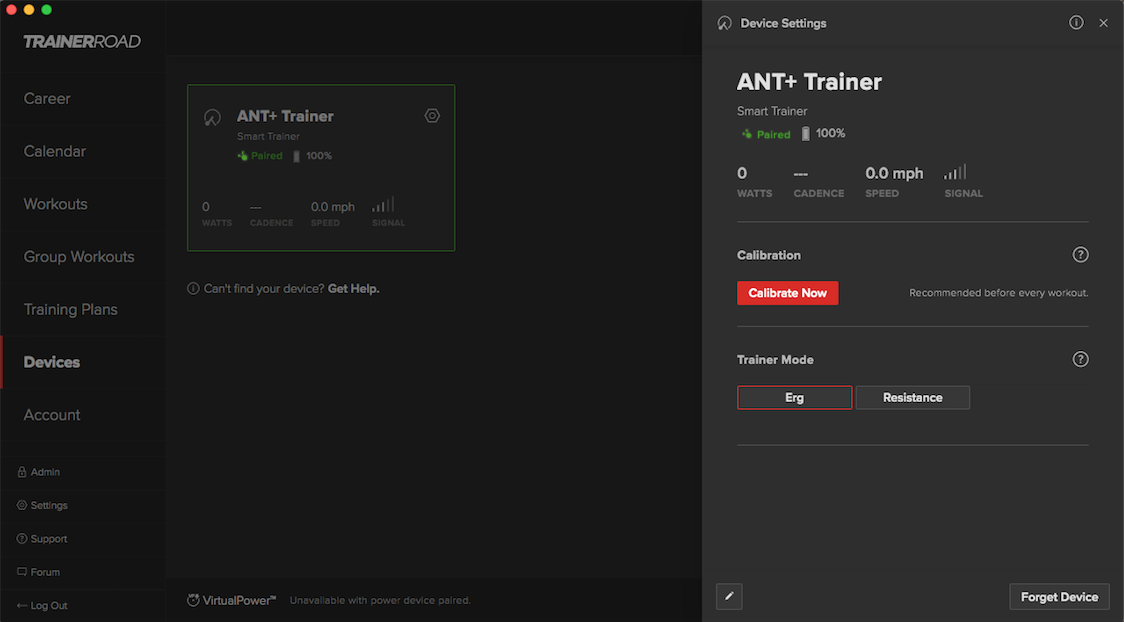Open Training Plans
Image resolution: width=1124 pixels, height=622 pixels.
tap(70, 309)
